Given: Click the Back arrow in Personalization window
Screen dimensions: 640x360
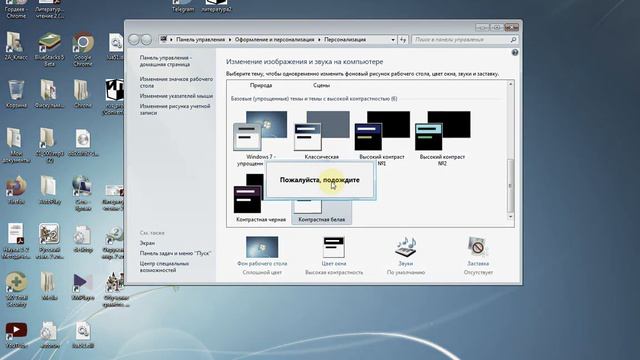Looking at the screenshot, I should [134, 40].
